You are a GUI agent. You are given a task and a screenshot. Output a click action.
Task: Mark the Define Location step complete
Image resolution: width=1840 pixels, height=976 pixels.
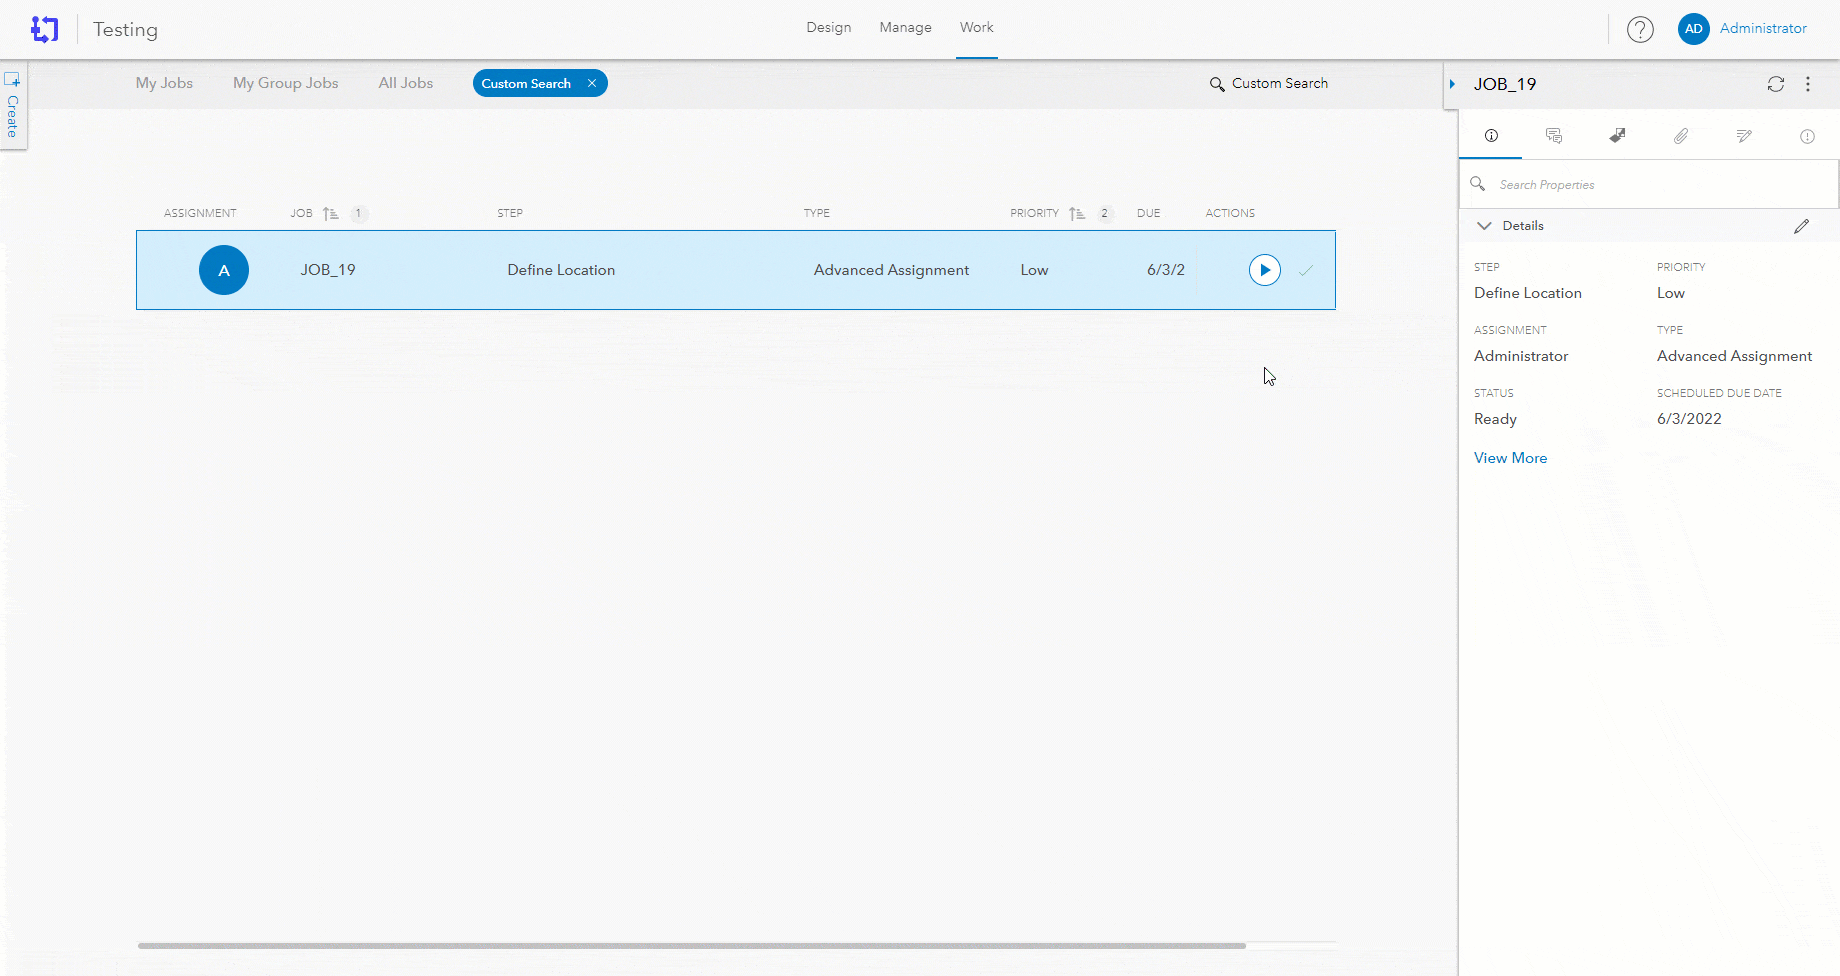tap(1307, 270)
